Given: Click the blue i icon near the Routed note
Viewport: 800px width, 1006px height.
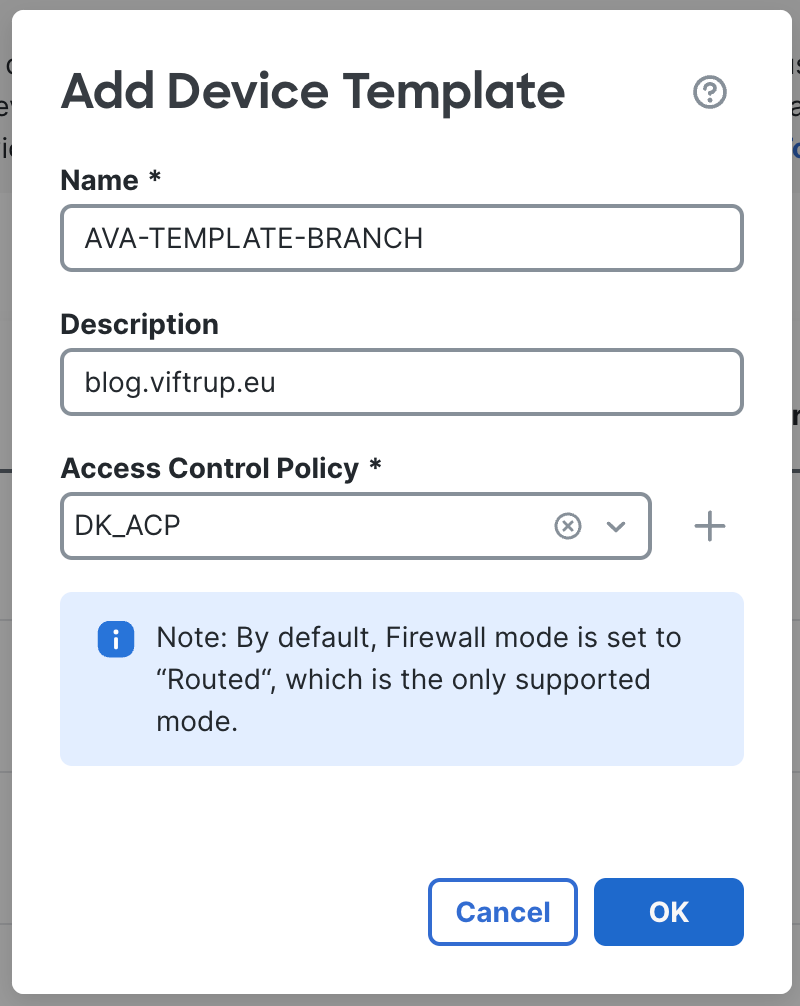Looking at the screenshot, I should (x=116, y=639).
